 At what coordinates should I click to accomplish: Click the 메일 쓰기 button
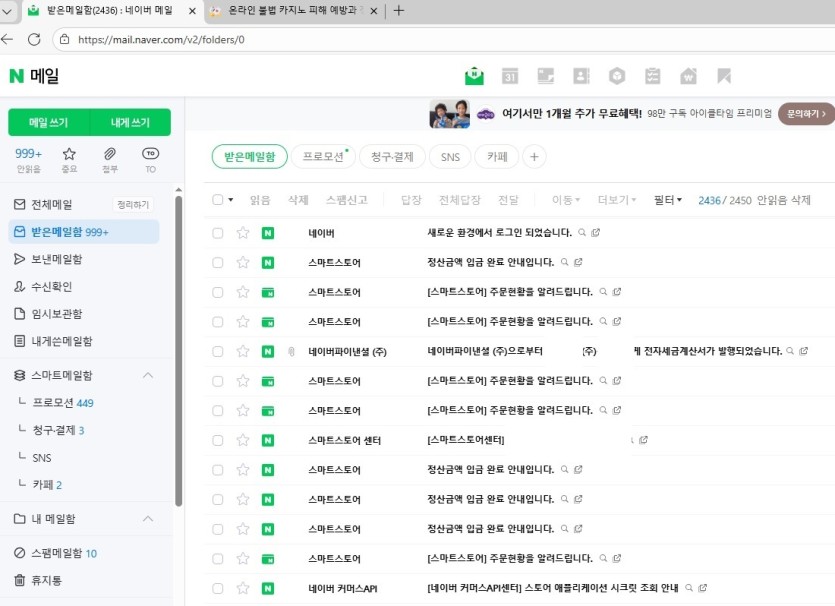click(x=48, y=122)
